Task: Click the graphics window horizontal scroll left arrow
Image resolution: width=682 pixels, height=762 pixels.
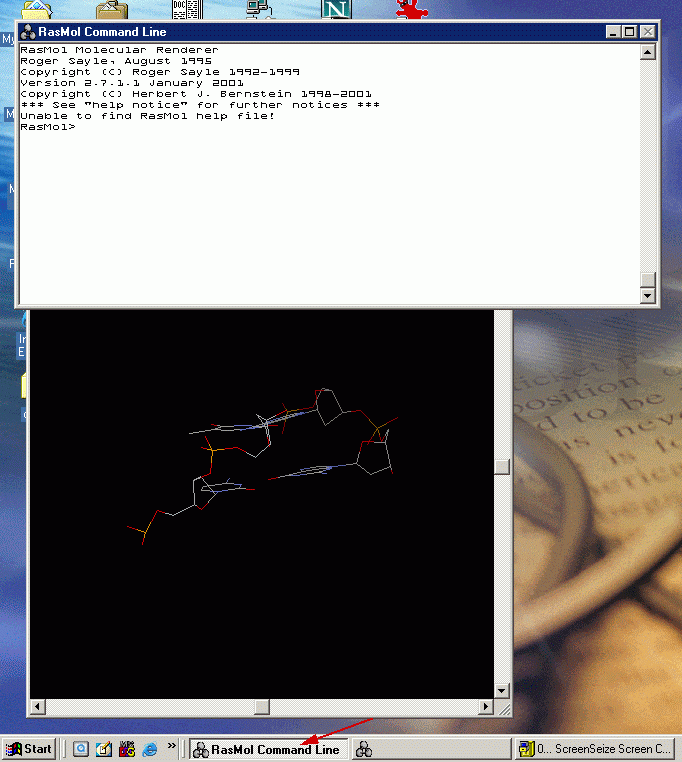Action: coord(38,707)
